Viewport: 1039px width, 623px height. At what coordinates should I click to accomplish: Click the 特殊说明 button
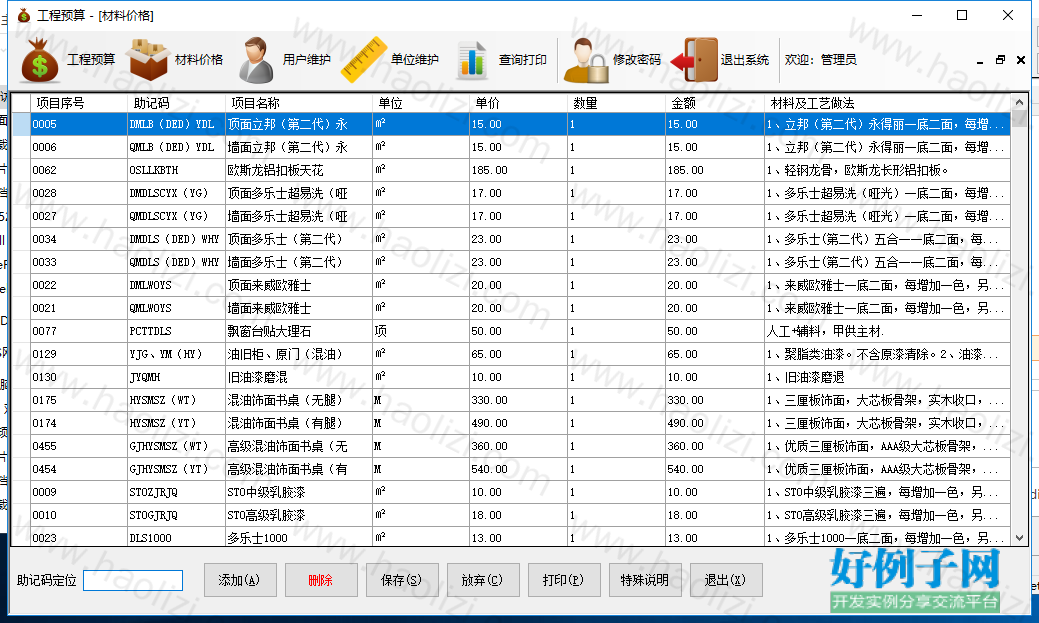tap(645, 580)
